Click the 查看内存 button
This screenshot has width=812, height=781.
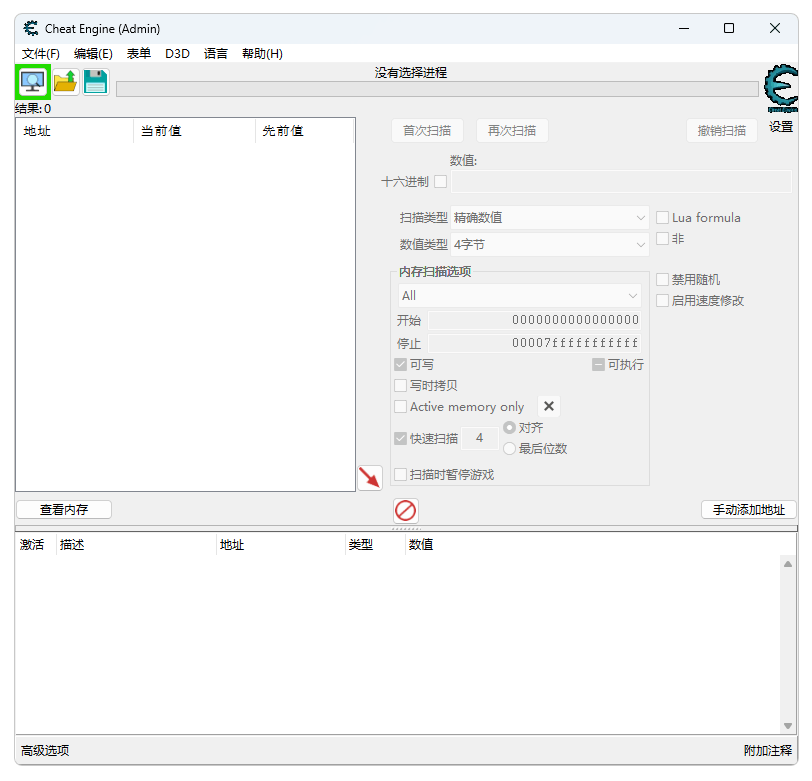point(64,510)
